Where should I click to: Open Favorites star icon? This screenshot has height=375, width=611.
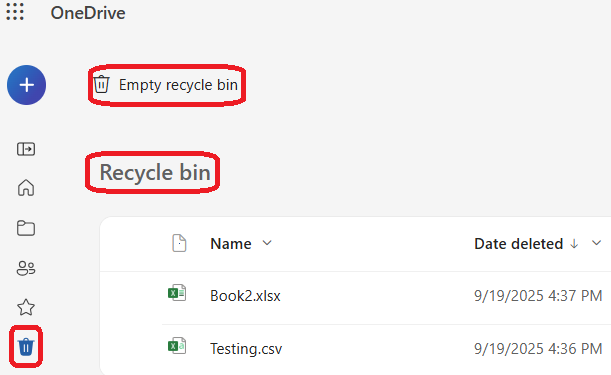pyautogui.click(x=26, y=307)
